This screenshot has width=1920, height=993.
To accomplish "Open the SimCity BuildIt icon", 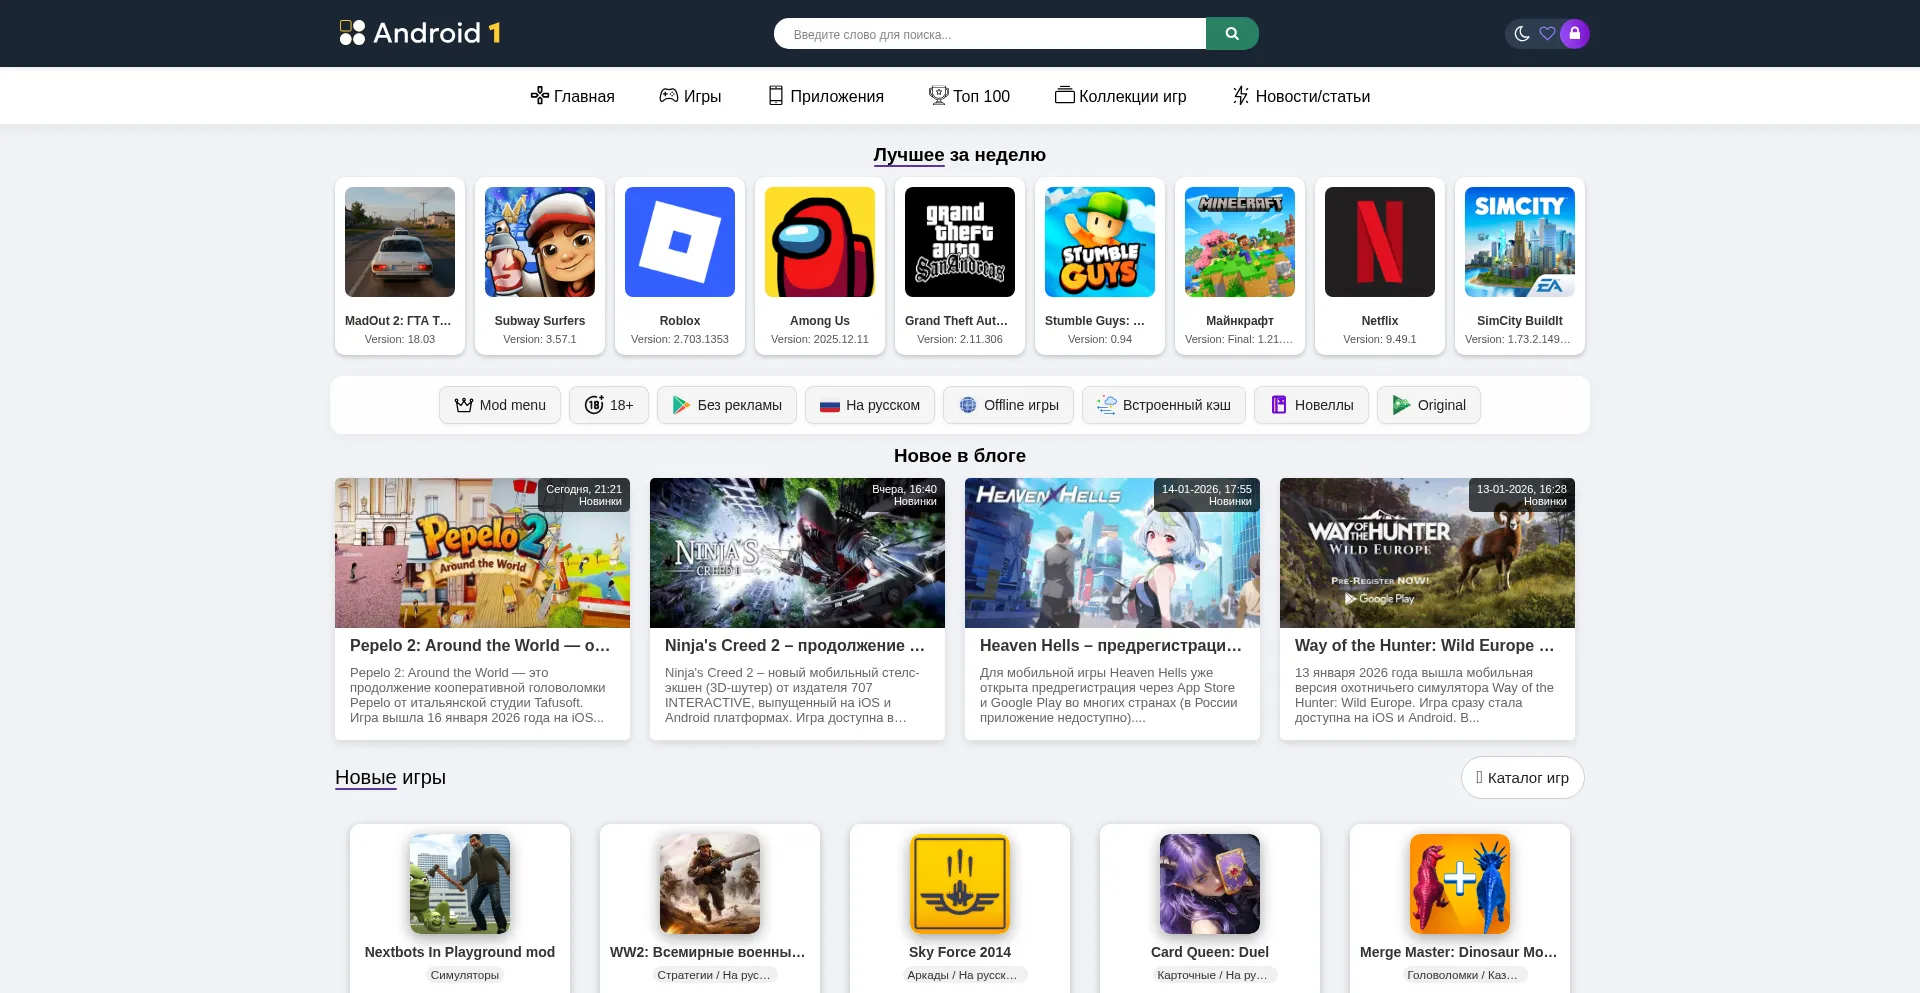I will 1520,242.
